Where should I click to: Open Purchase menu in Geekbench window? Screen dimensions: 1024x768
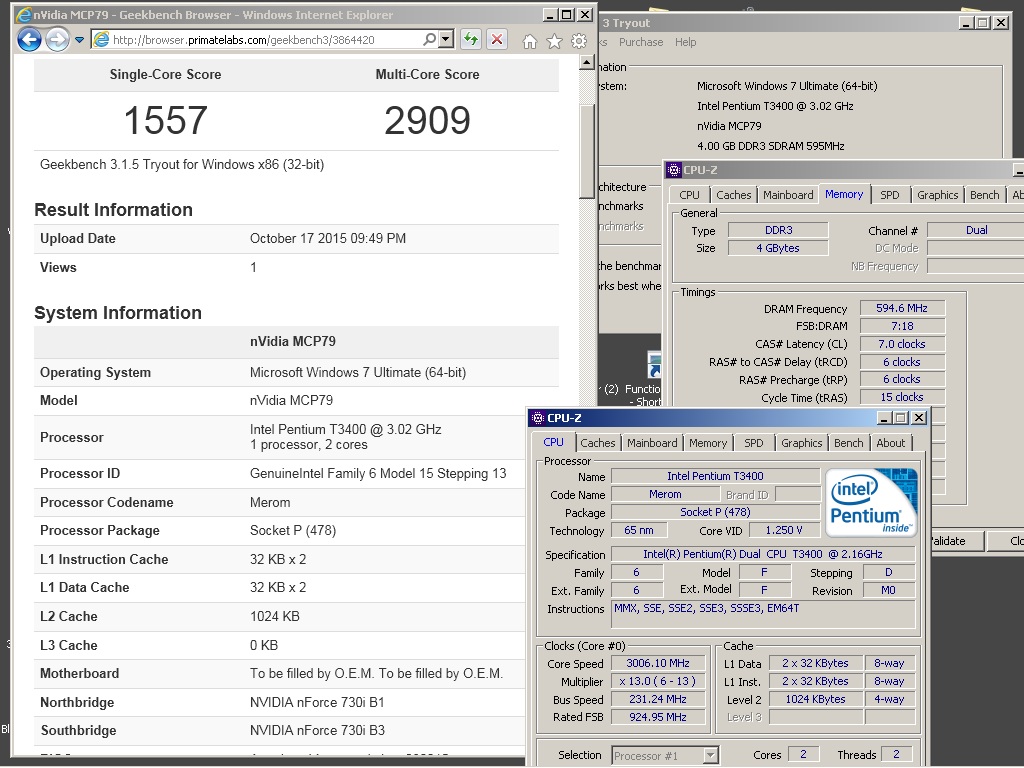coord(641,42)
